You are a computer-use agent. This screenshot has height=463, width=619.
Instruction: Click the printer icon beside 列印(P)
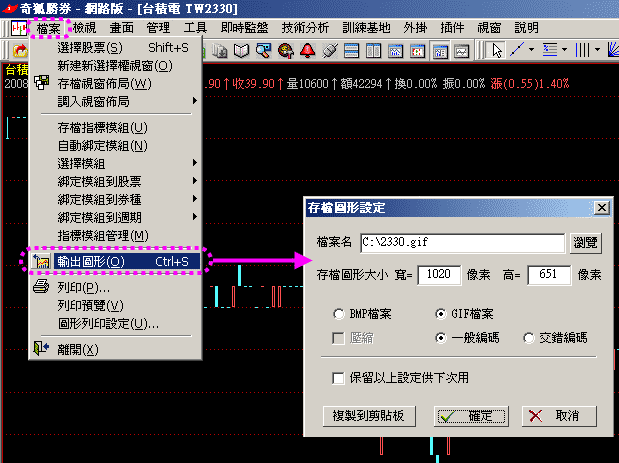coord(42,288)
